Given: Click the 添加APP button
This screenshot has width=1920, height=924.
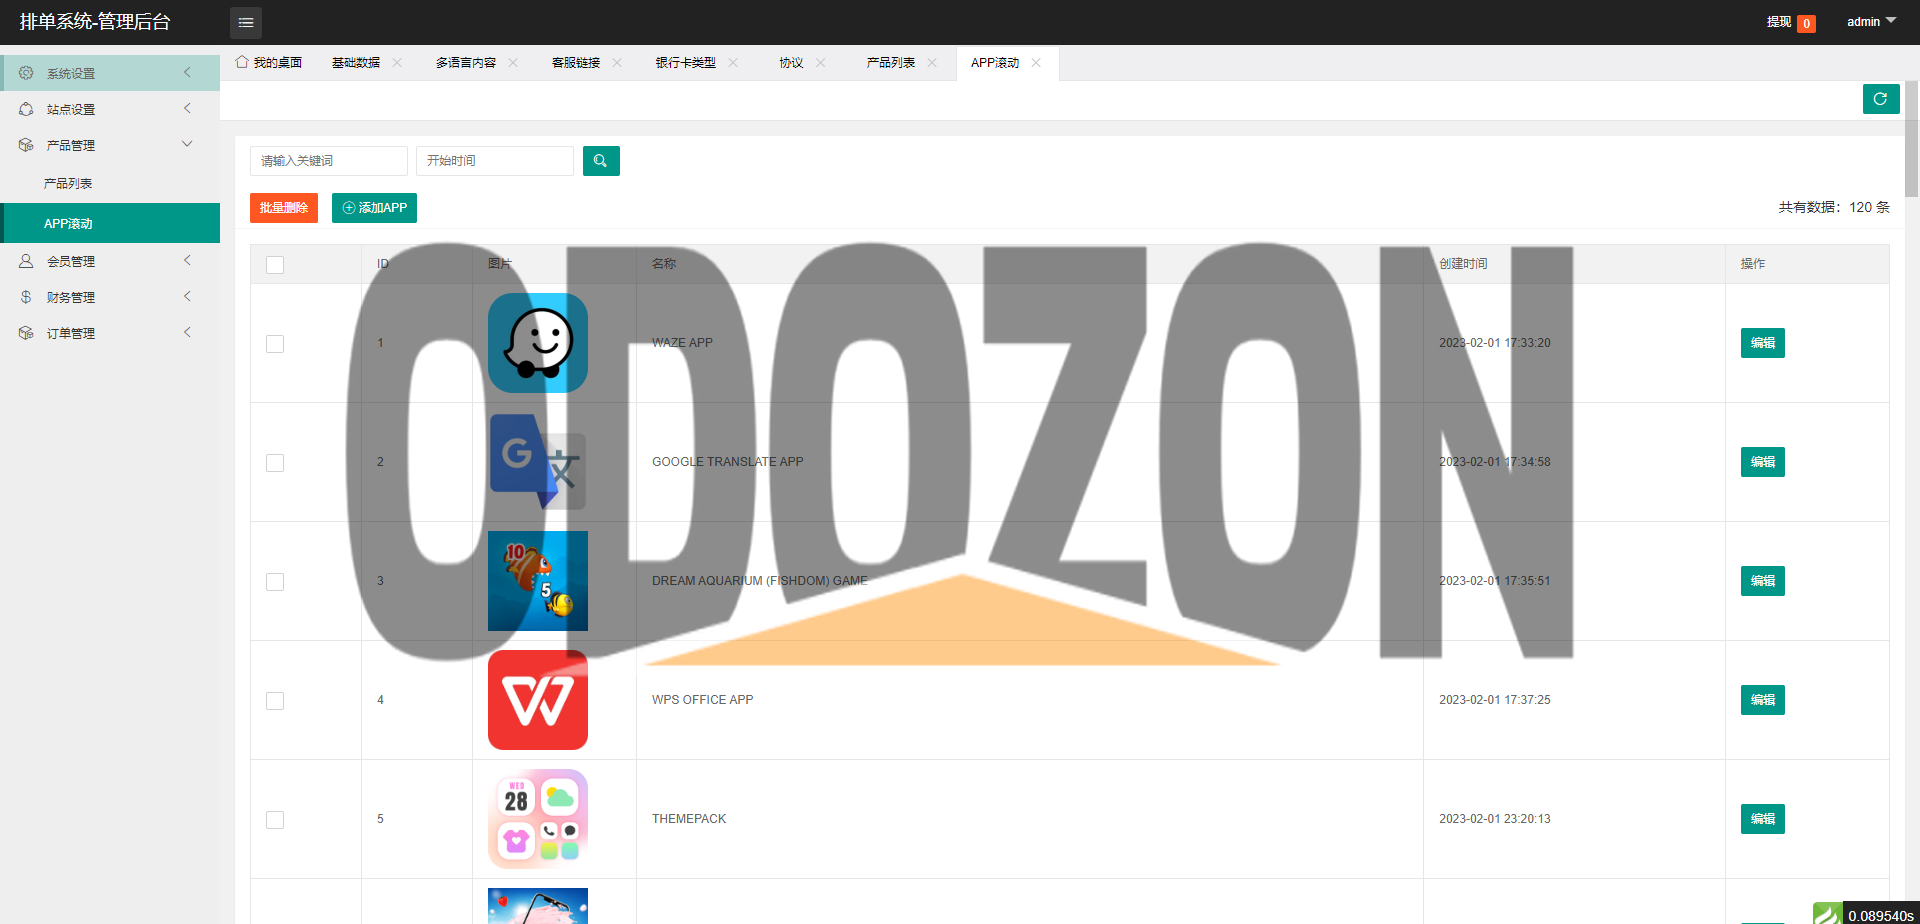Looking at the screenshot, I should [x=374, y=208].
